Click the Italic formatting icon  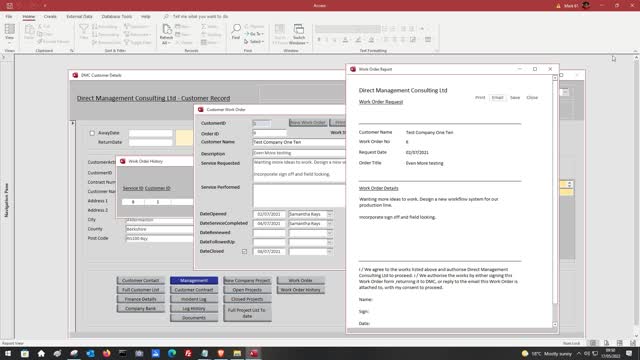coord(327,40)
